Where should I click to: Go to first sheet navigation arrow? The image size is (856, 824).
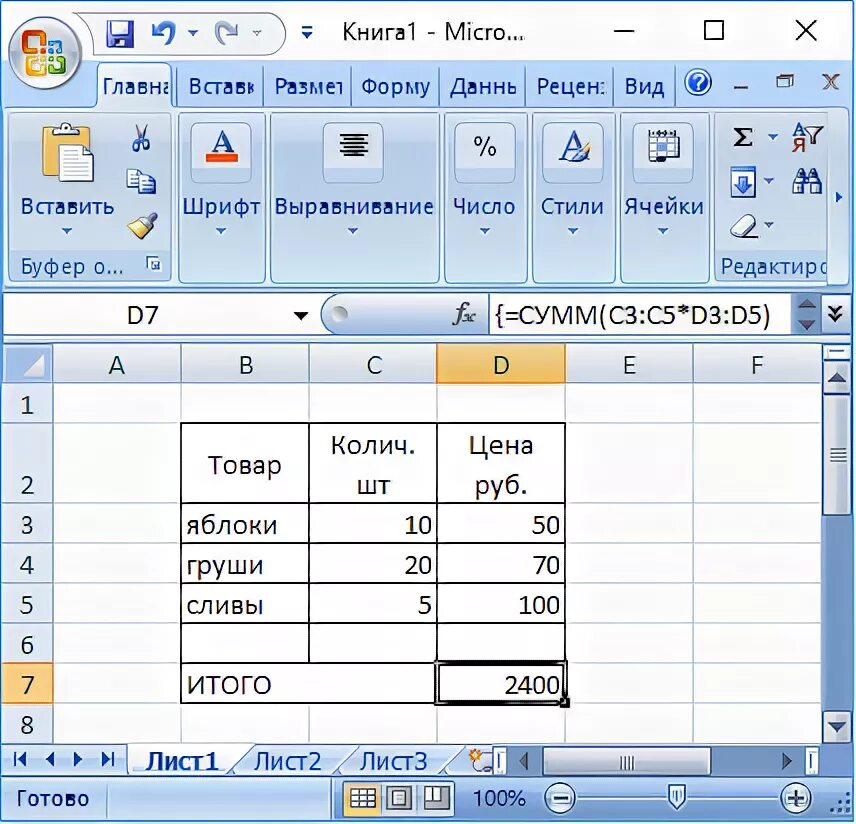click(x=20, y=759)
